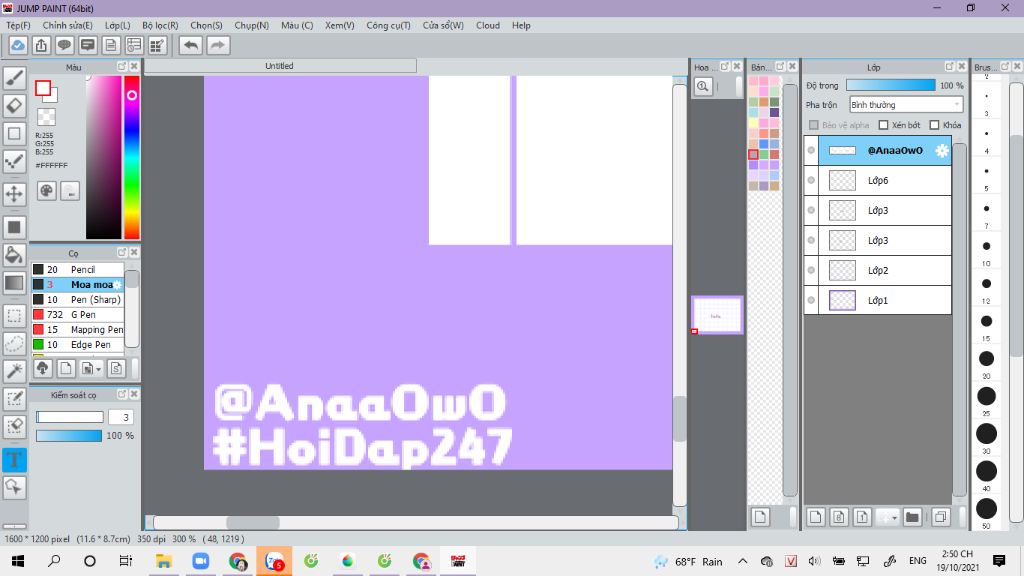
Task: Click the transparent color swatch
Action: pyautogui.click(x=46, y=117)
